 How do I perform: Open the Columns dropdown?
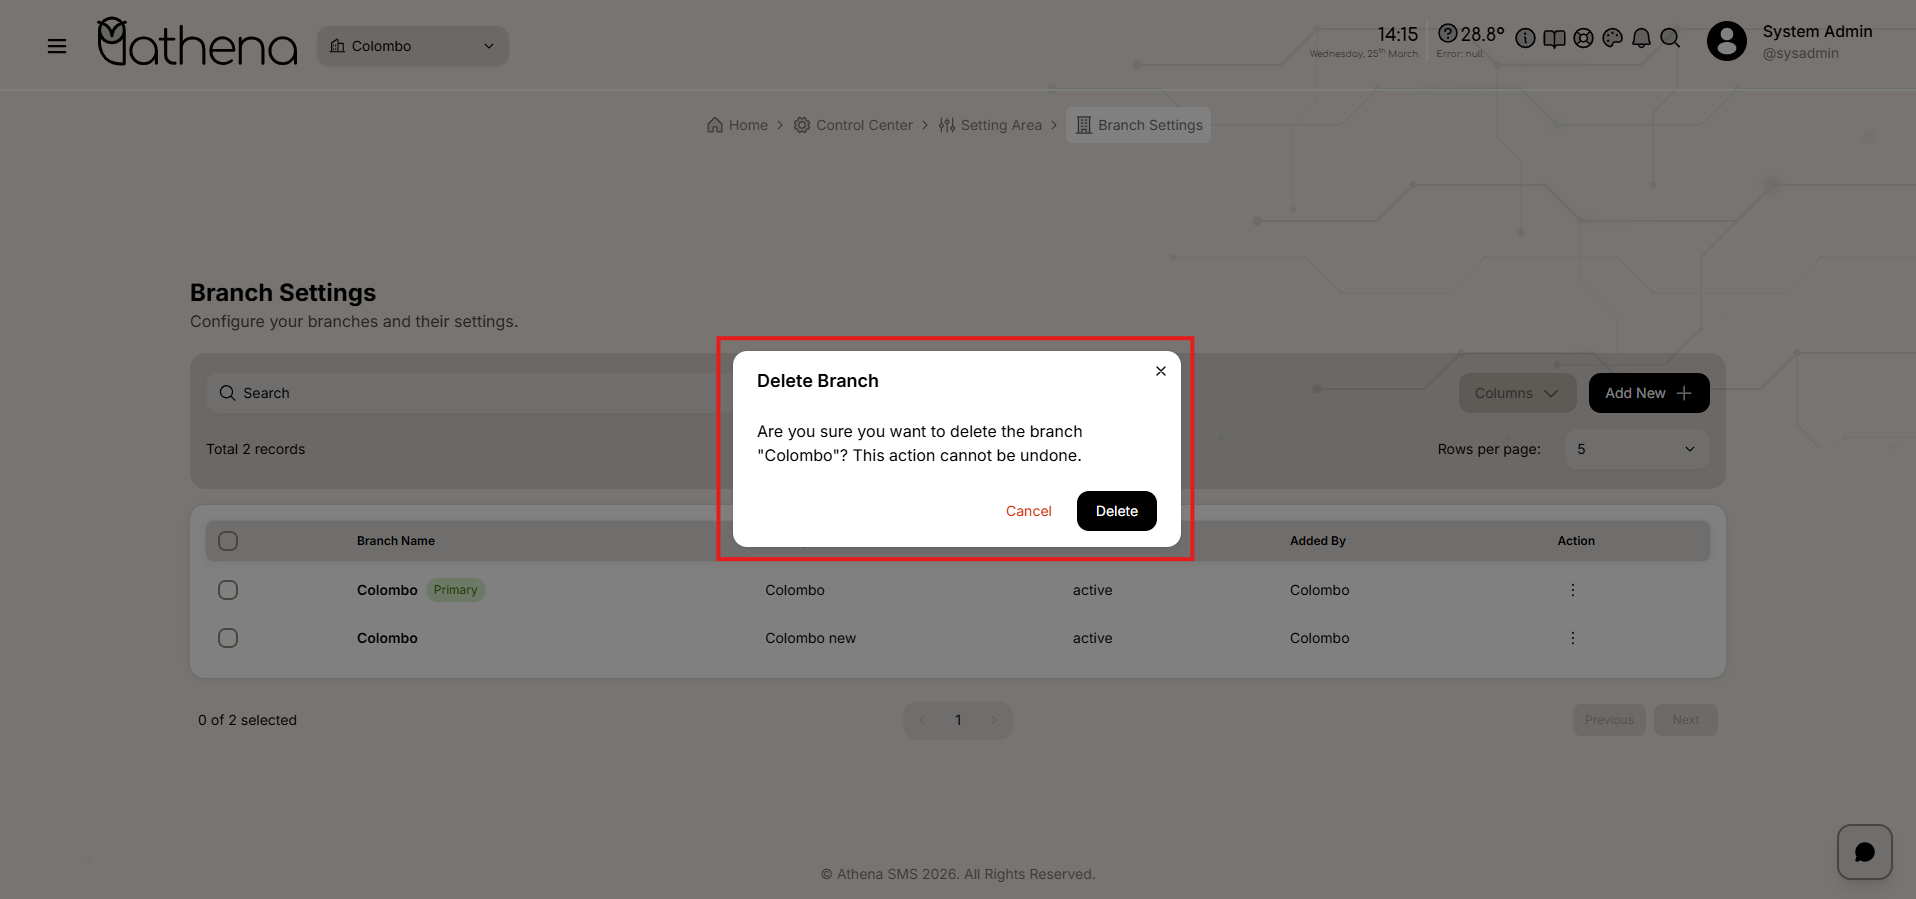point(1516,393)
